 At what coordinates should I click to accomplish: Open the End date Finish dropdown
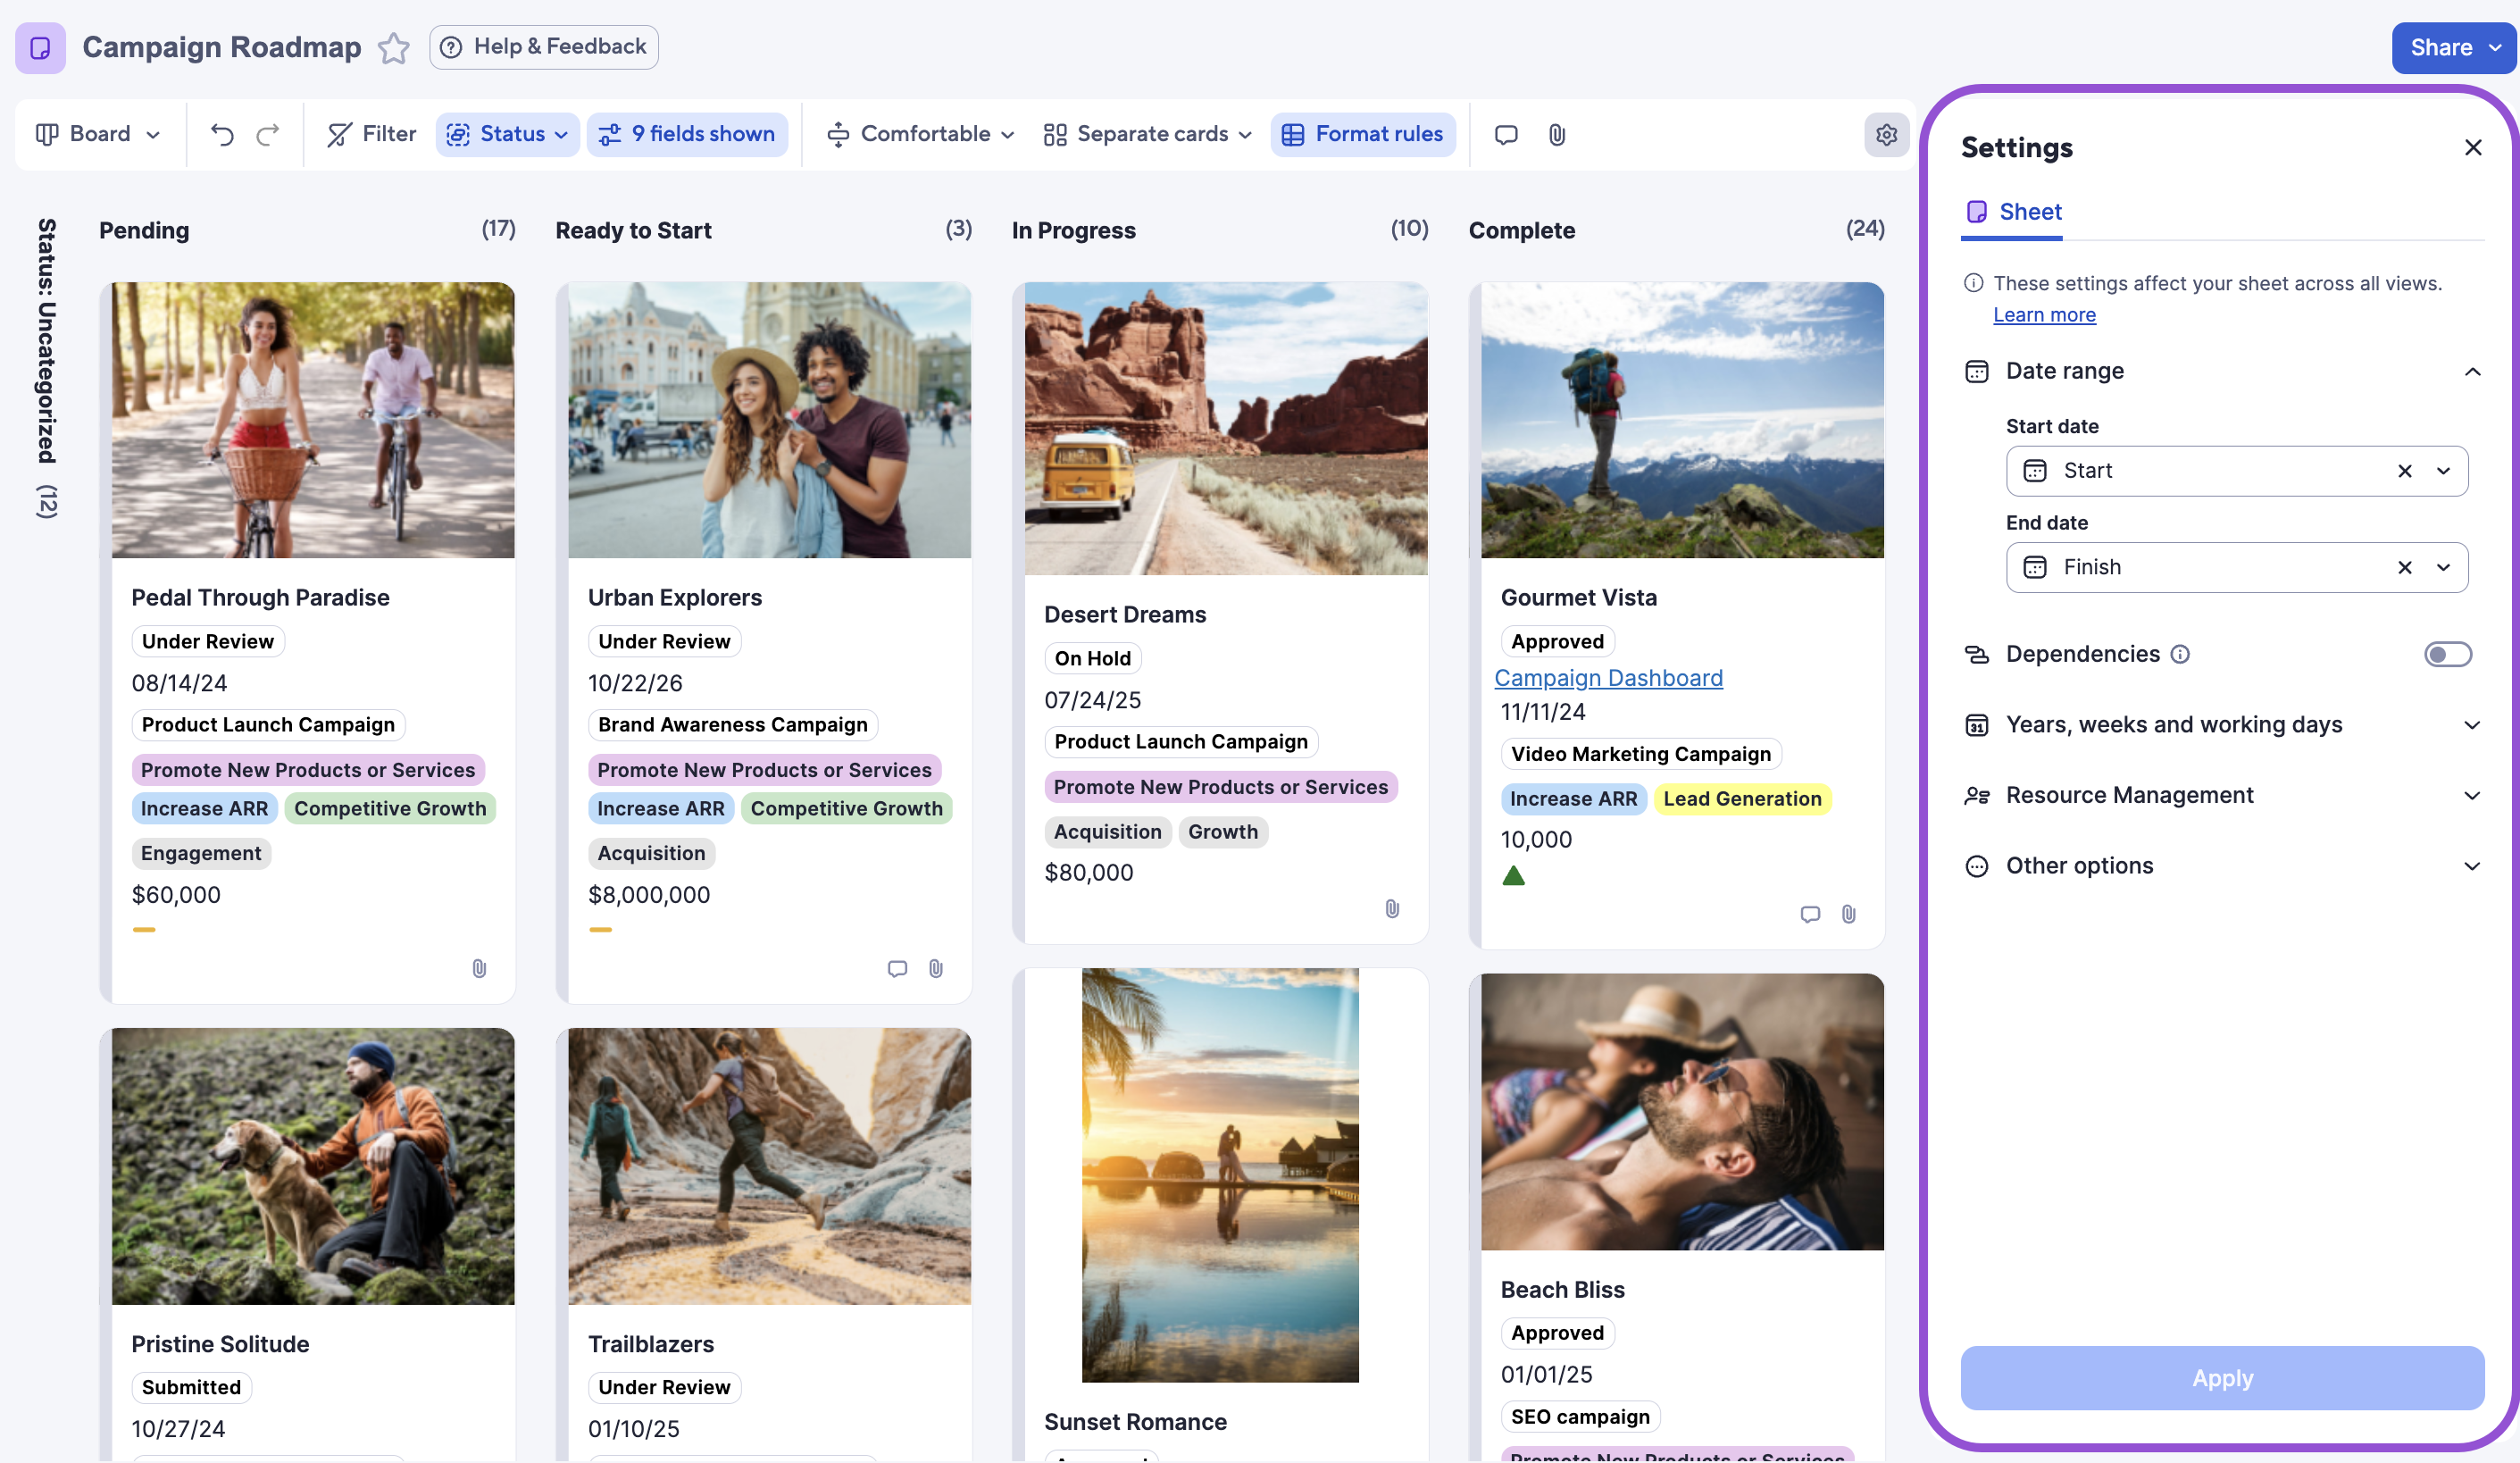2443,567
